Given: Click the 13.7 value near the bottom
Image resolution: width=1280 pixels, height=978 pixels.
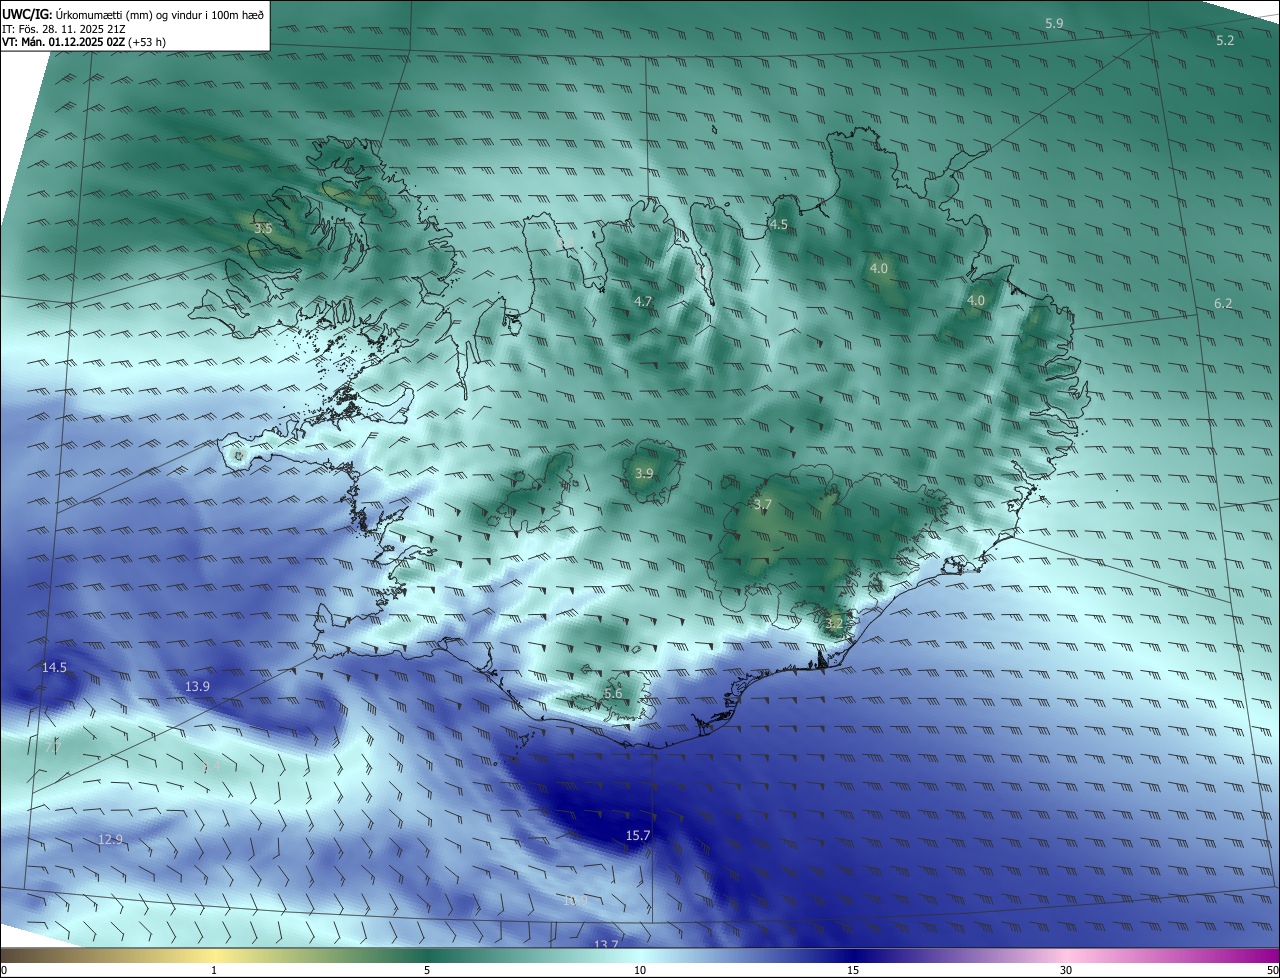Looking at the screenshot, I should [x=606, y=944].
